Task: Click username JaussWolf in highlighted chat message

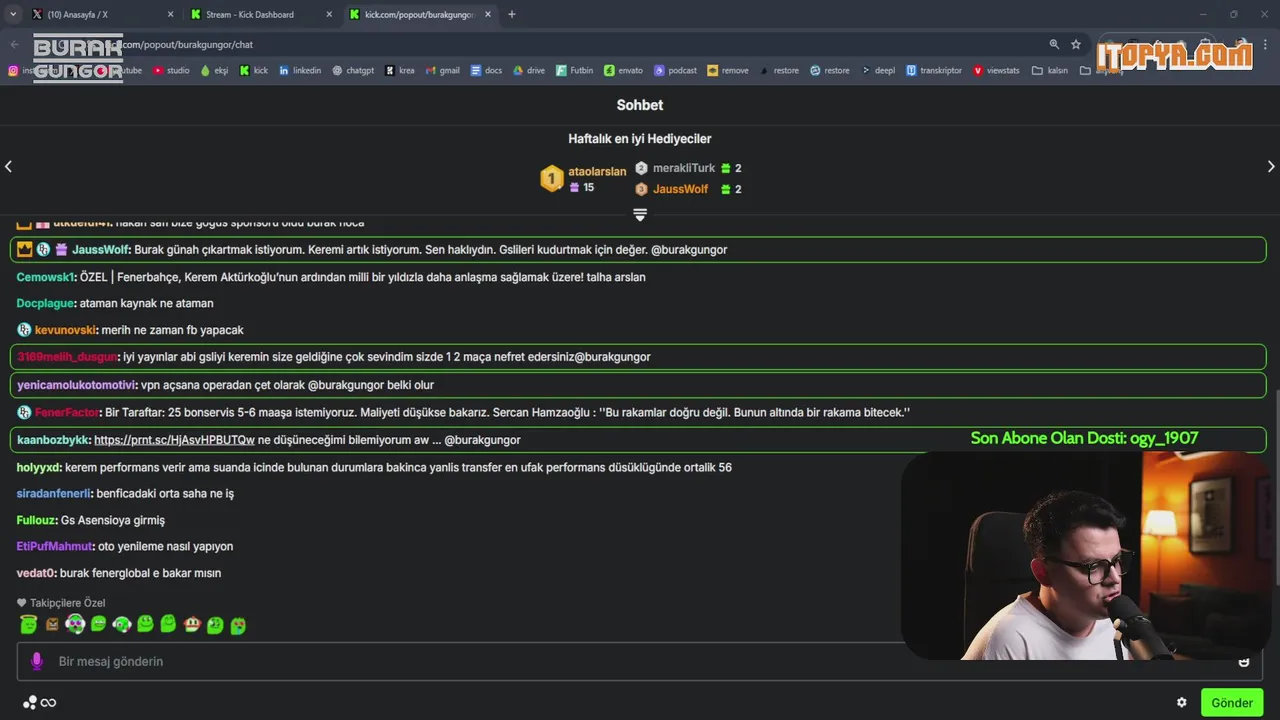Action: tap(100, 250)
